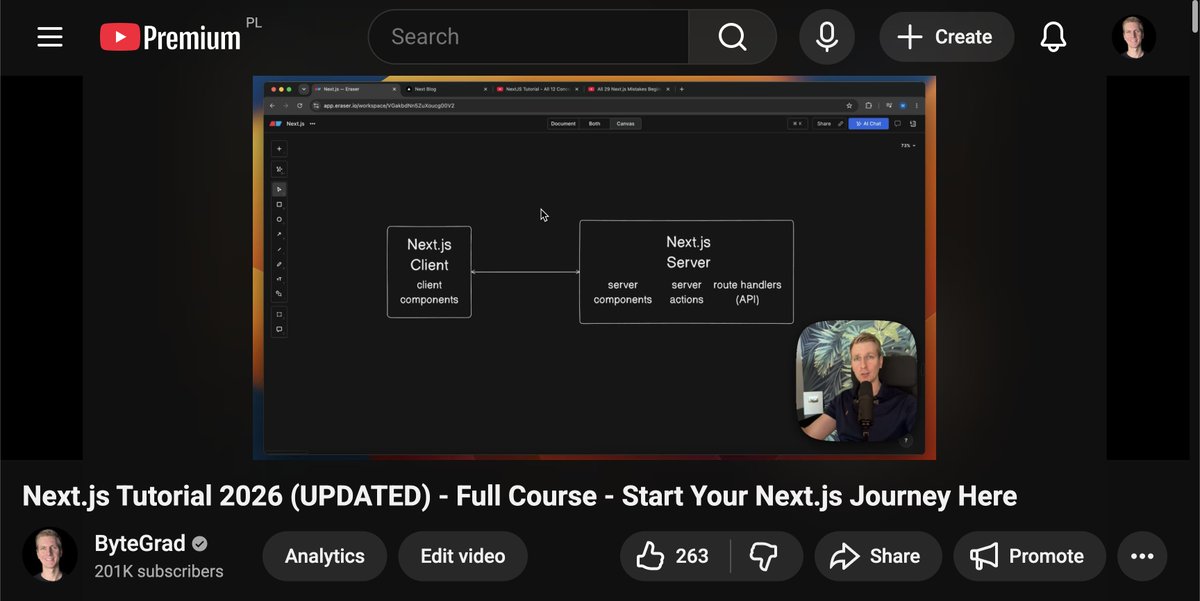Click the reload button in video's browser
Image resolution: width=1200 pixels, height=601 pixels.
point(300,106)
